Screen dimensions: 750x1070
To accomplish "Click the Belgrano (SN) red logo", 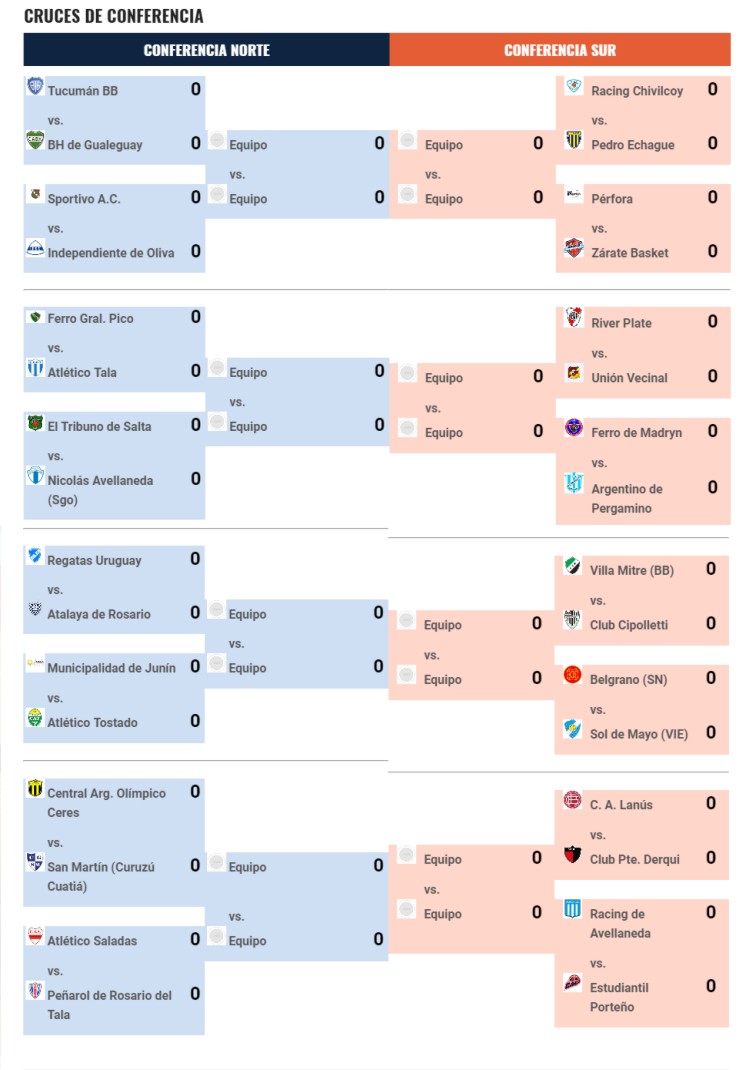I will 572,674.
